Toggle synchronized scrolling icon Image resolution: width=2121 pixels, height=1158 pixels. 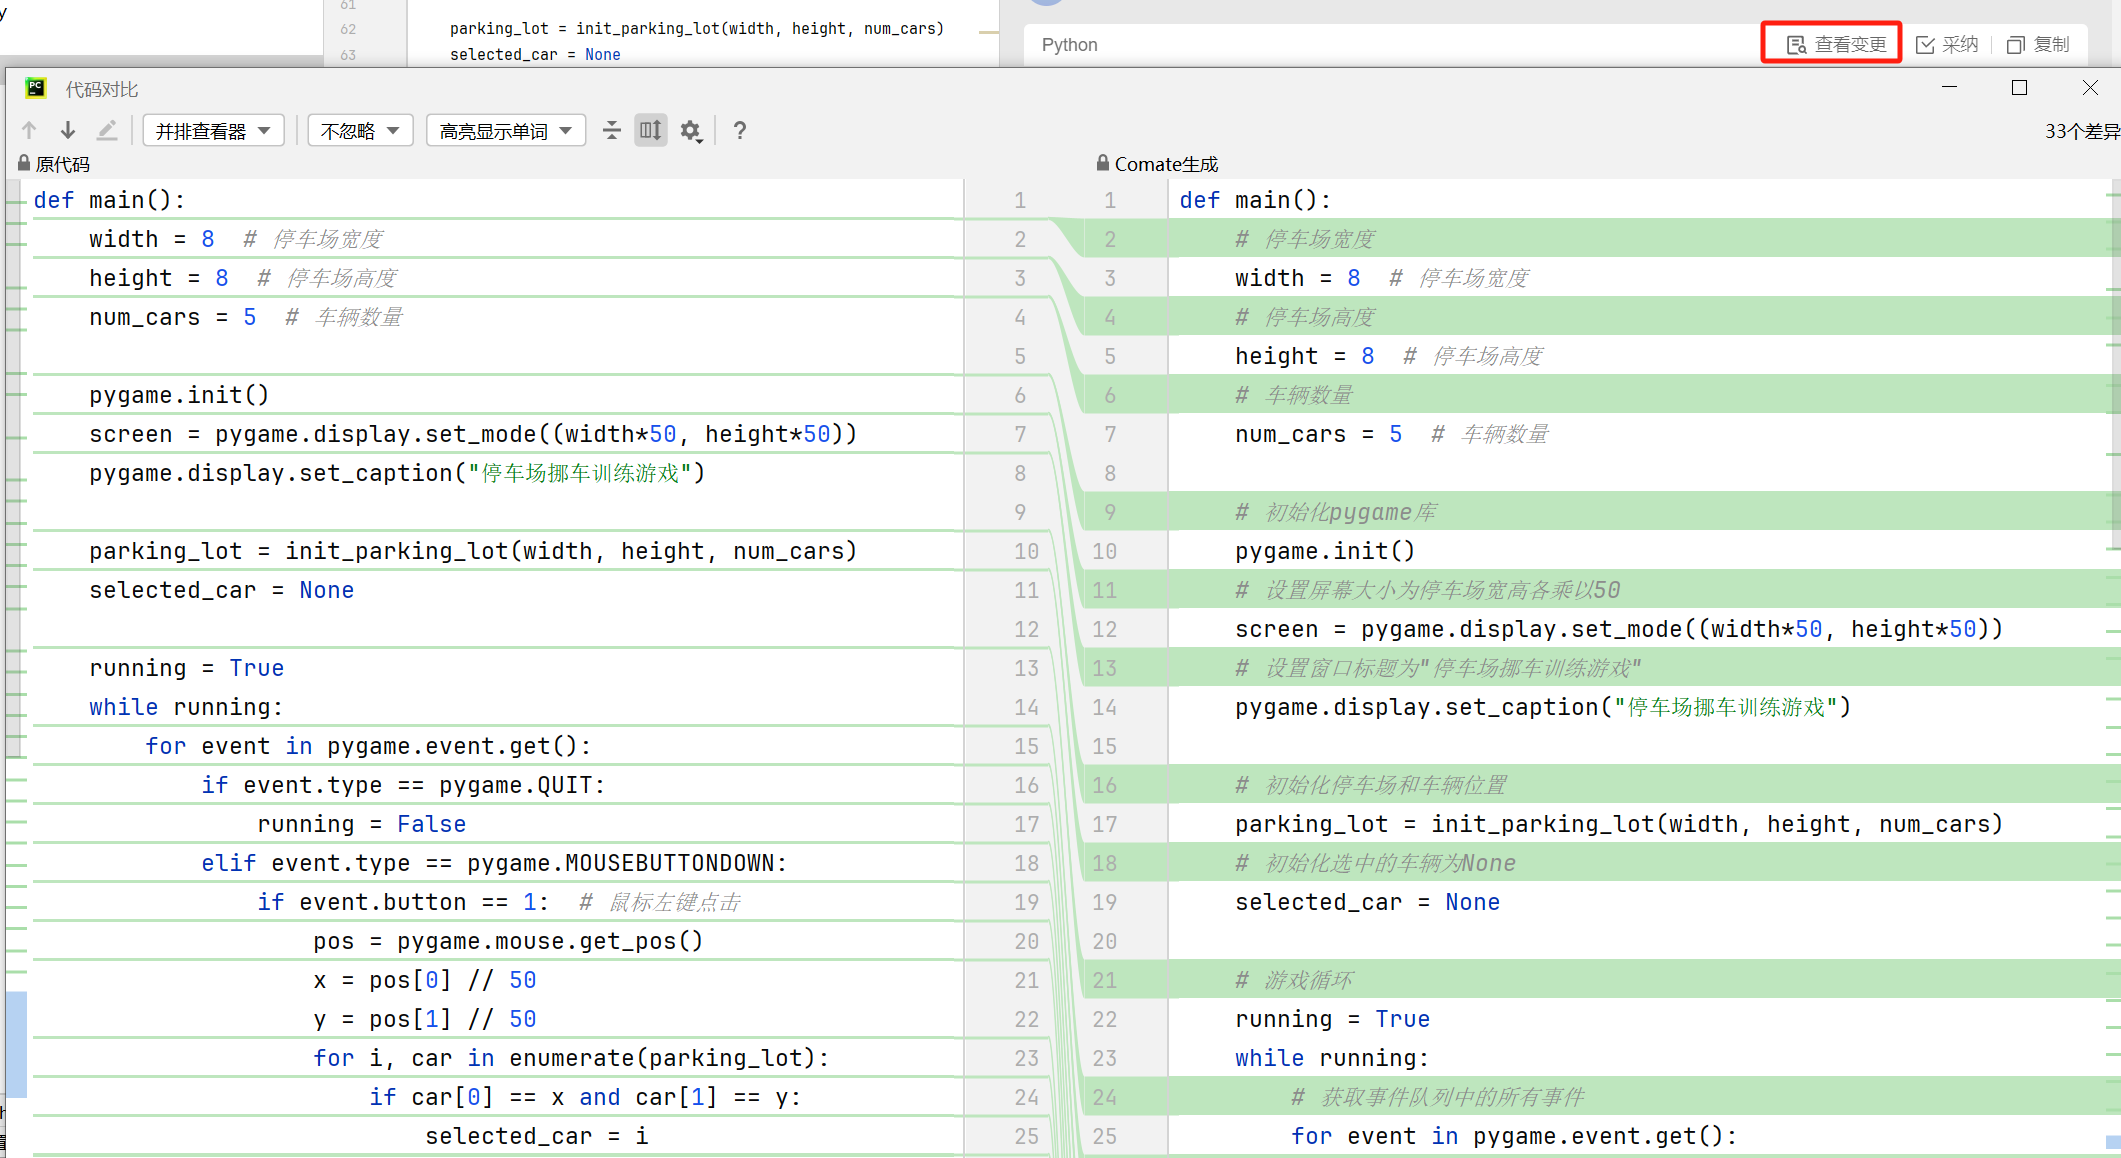[651, 130]
